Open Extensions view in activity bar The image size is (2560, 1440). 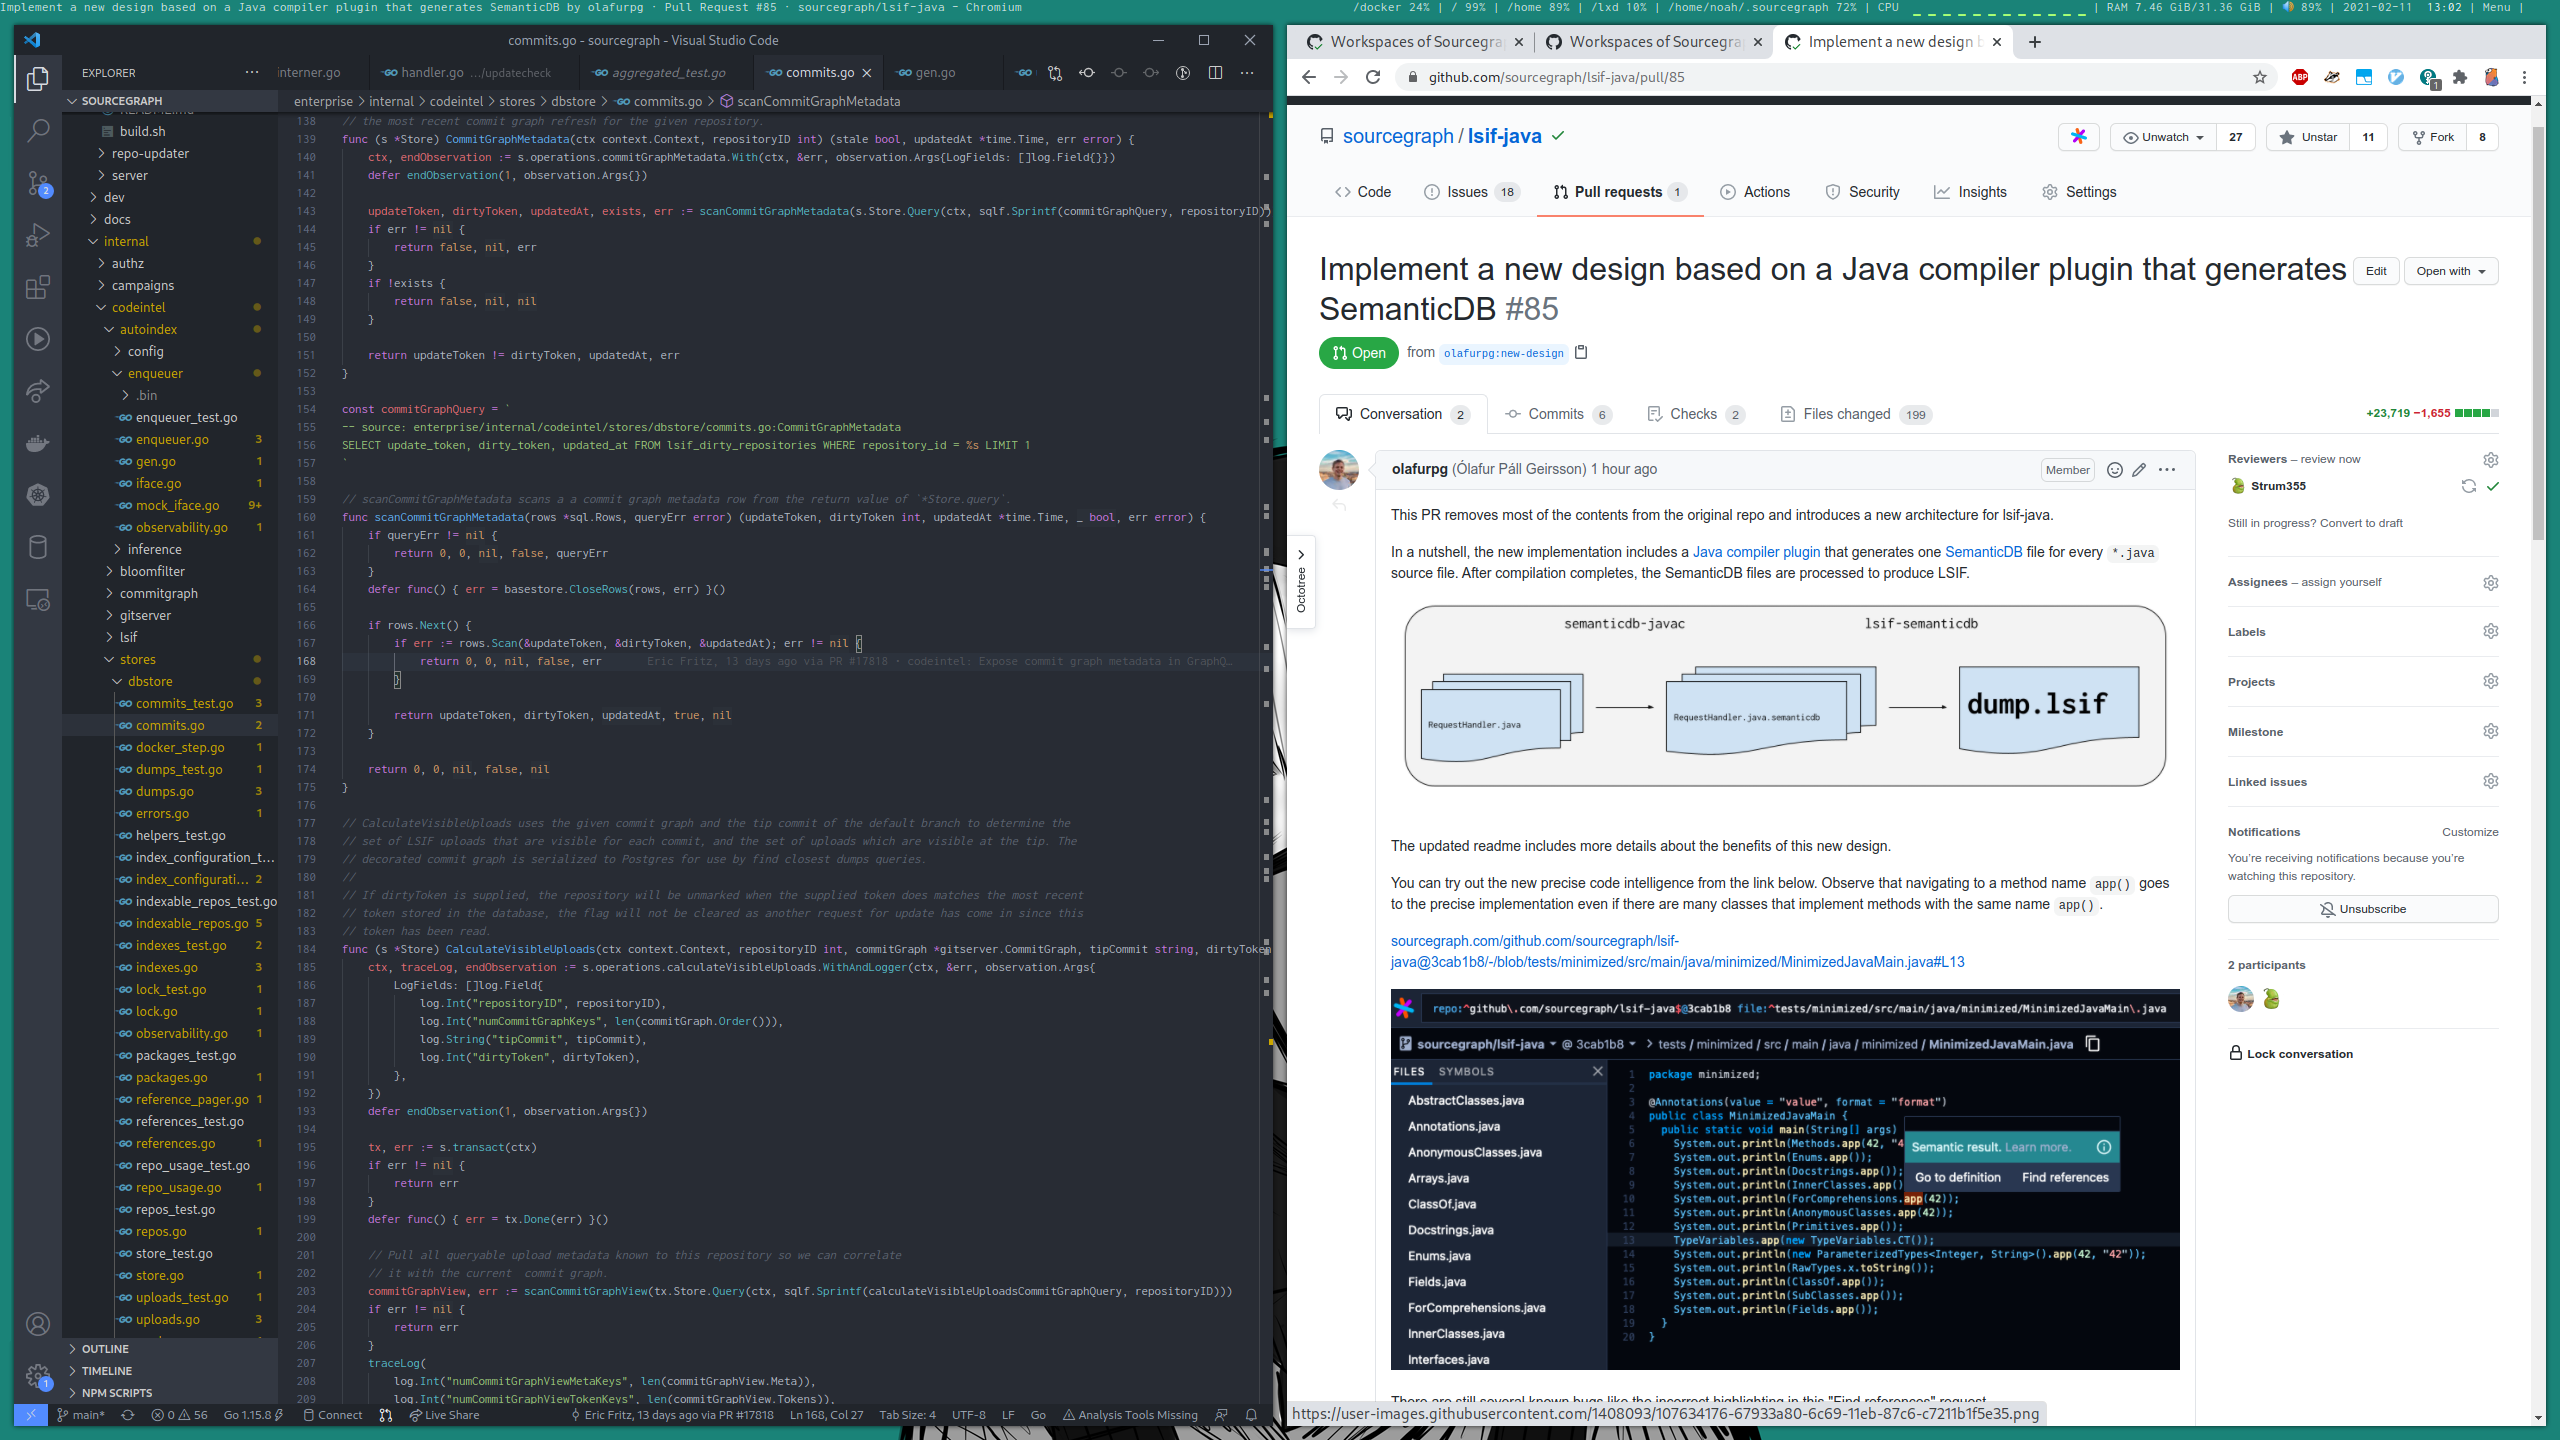[38, 287]
